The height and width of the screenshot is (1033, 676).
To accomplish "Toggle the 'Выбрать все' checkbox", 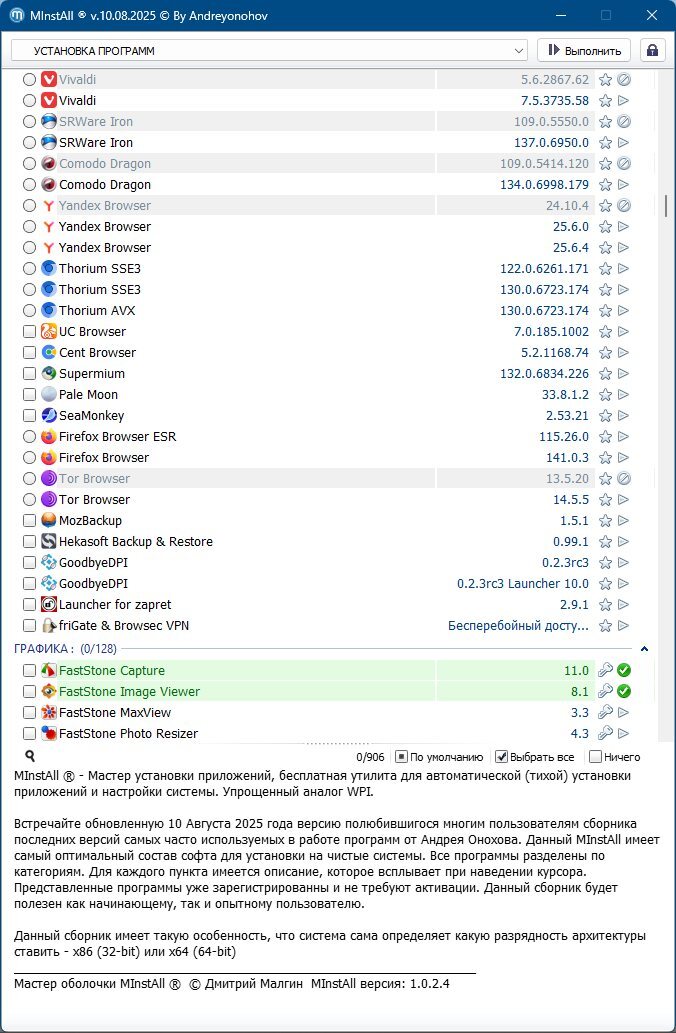I will click(501, 757).
